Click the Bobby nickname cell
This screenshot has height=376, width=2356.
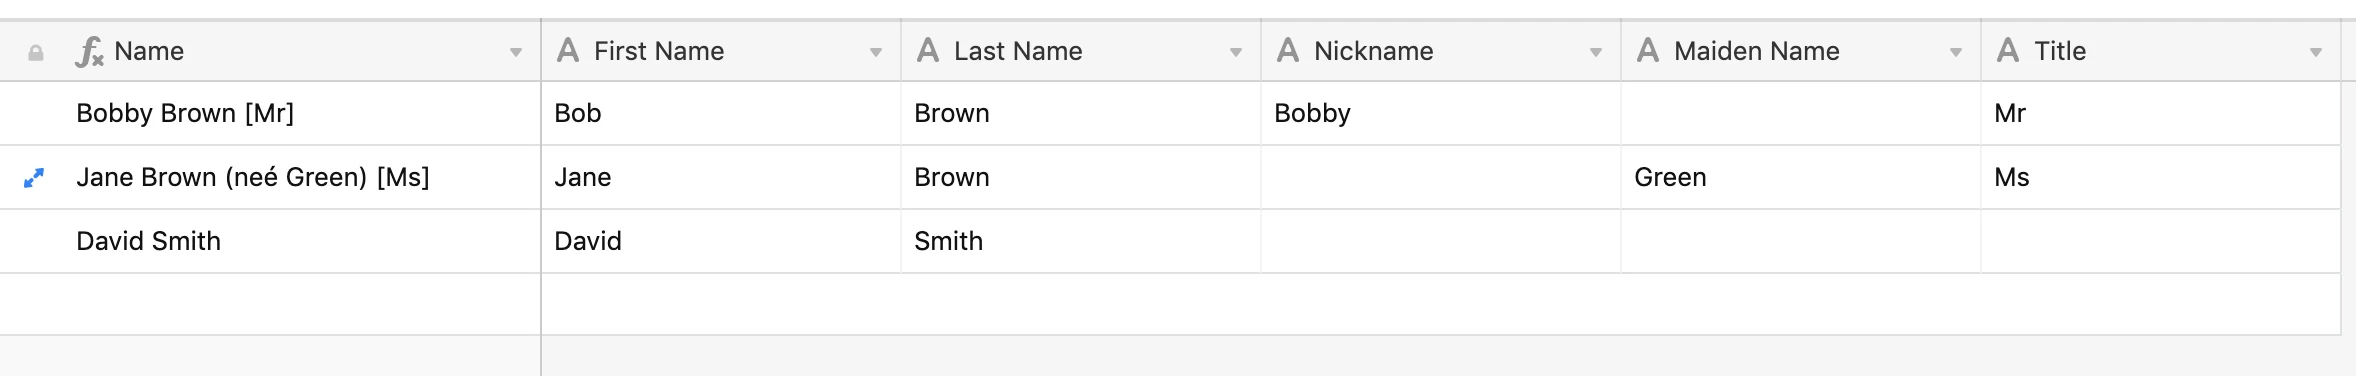1440,113
